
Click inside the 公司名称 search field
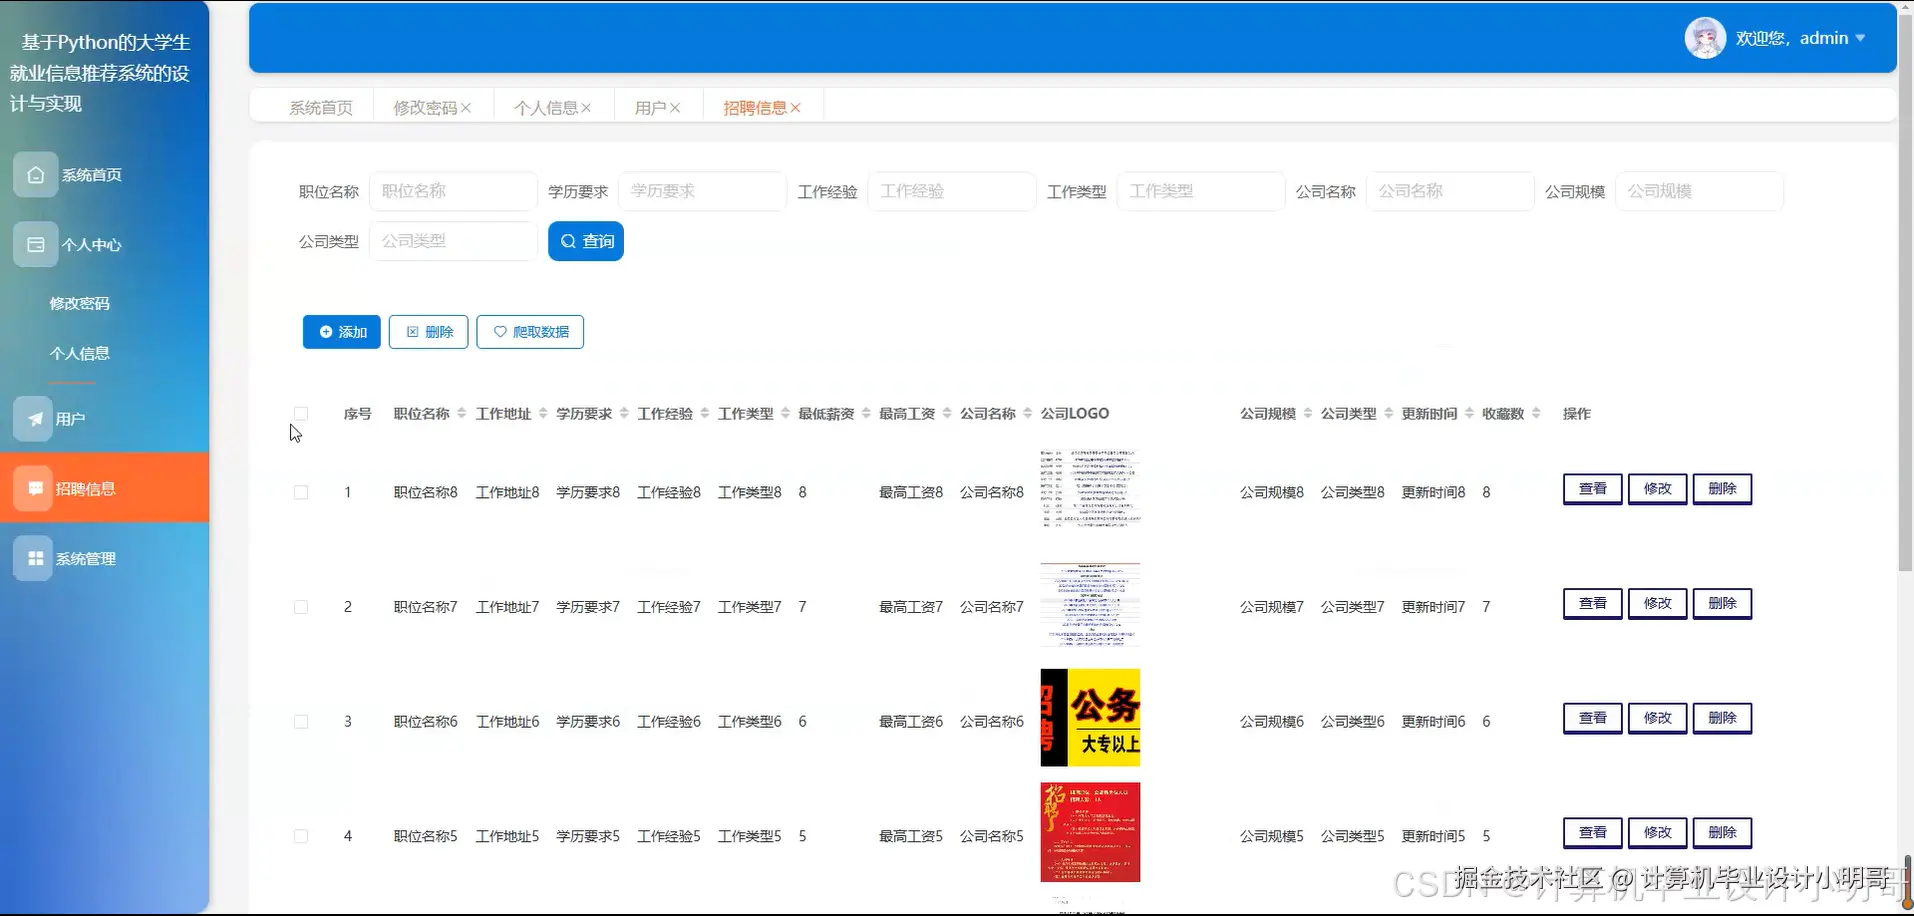click(1450, 190)
